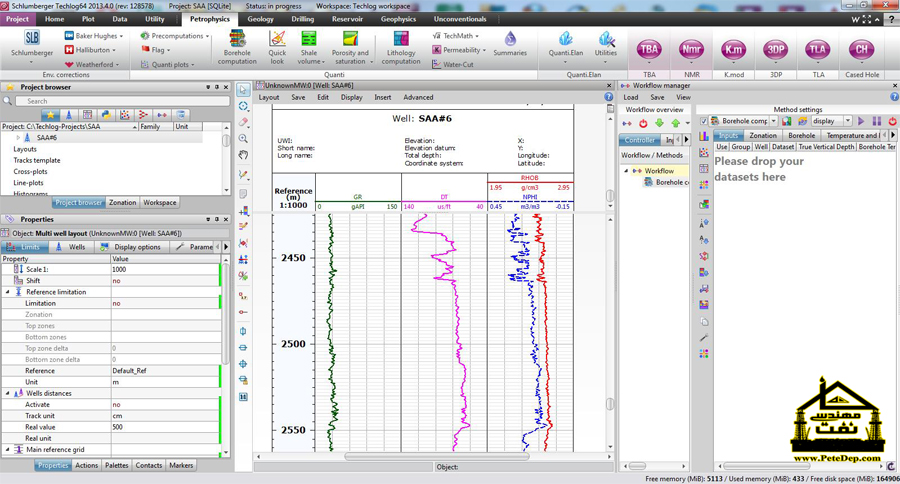Open the Markers tab at bottom left
The image size is (900, 484).
[181, 466]
